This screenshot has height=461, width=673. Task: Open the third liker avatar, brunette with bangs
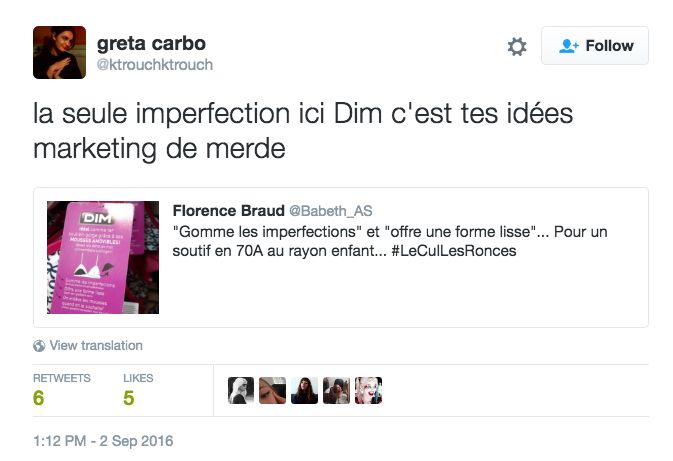coord(304,391)
